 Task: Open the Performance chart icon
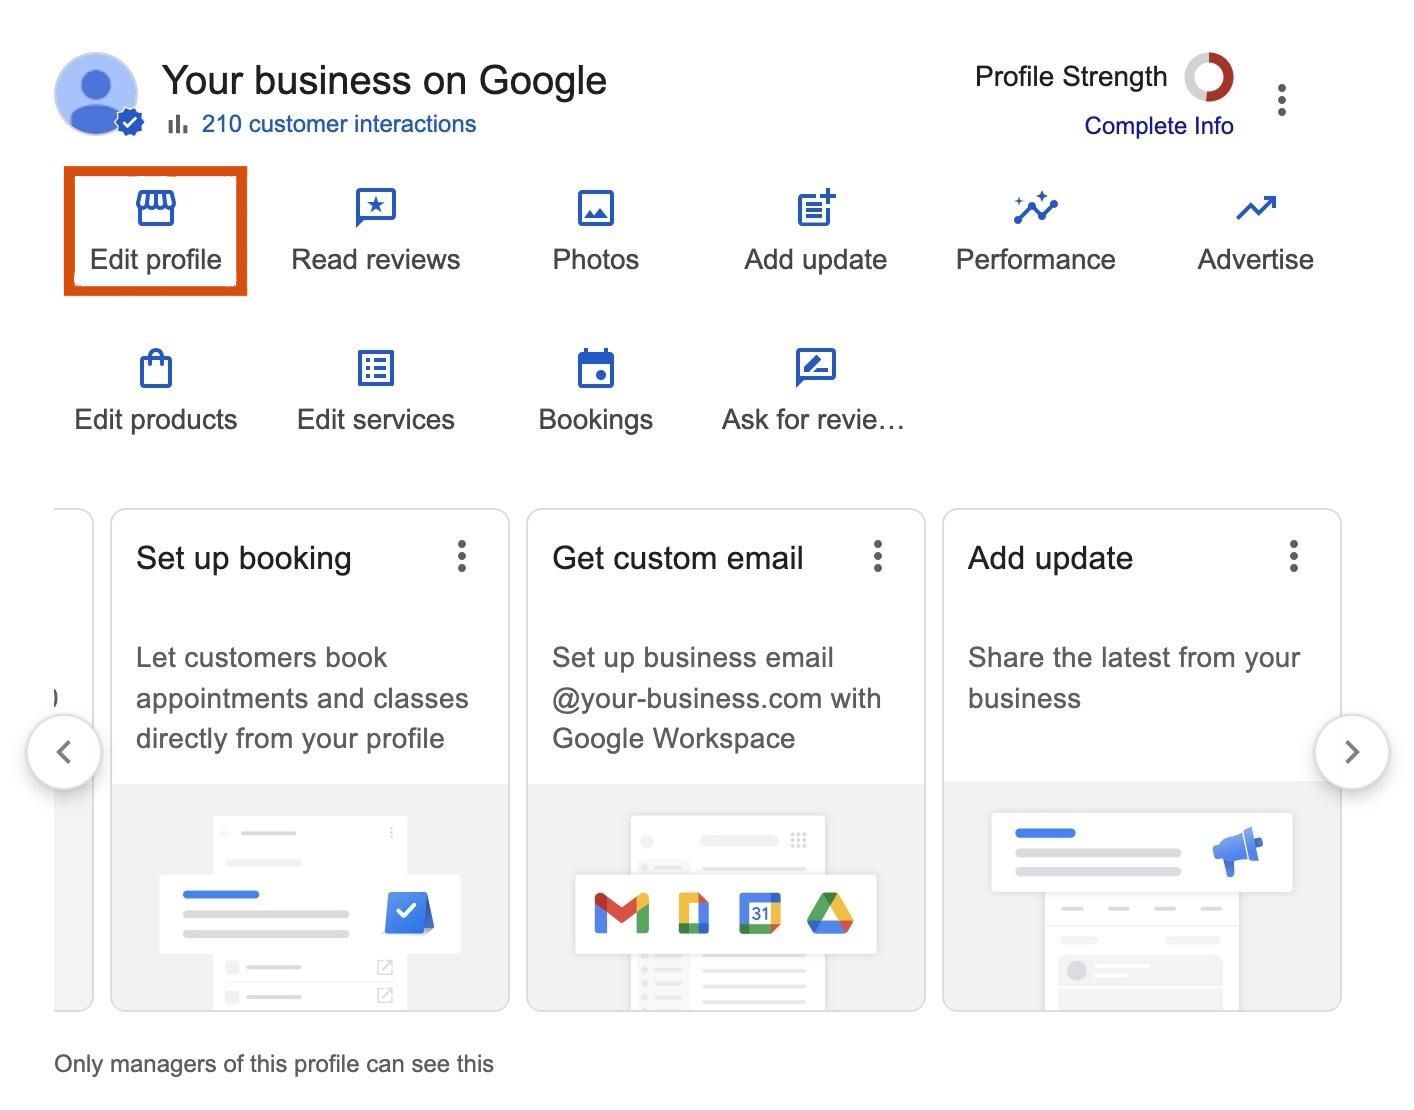coord(1036,208)
